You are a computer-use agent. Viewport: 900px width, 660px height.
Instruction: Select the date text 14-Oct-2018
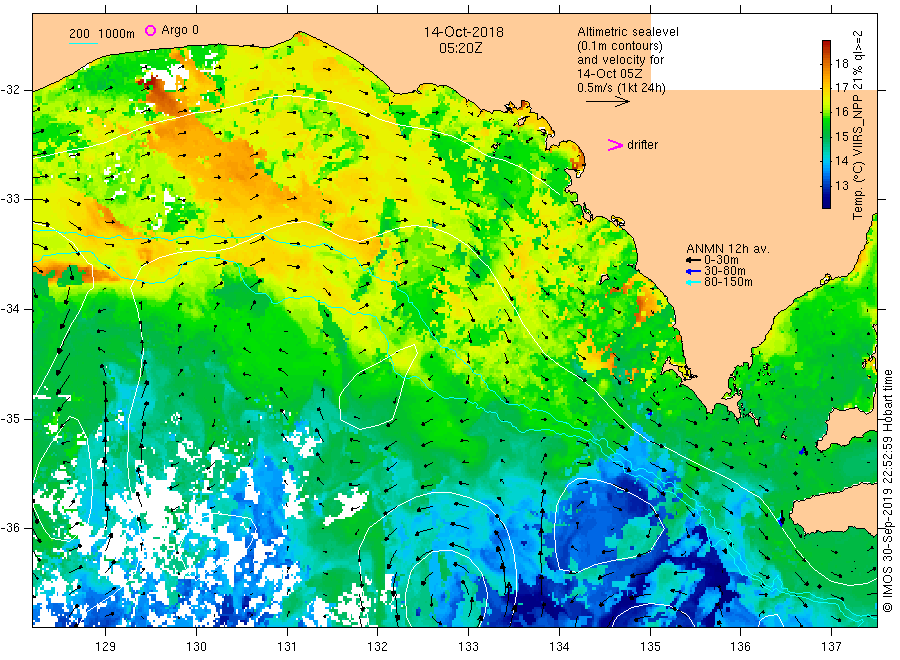click(x=464, y=32)
